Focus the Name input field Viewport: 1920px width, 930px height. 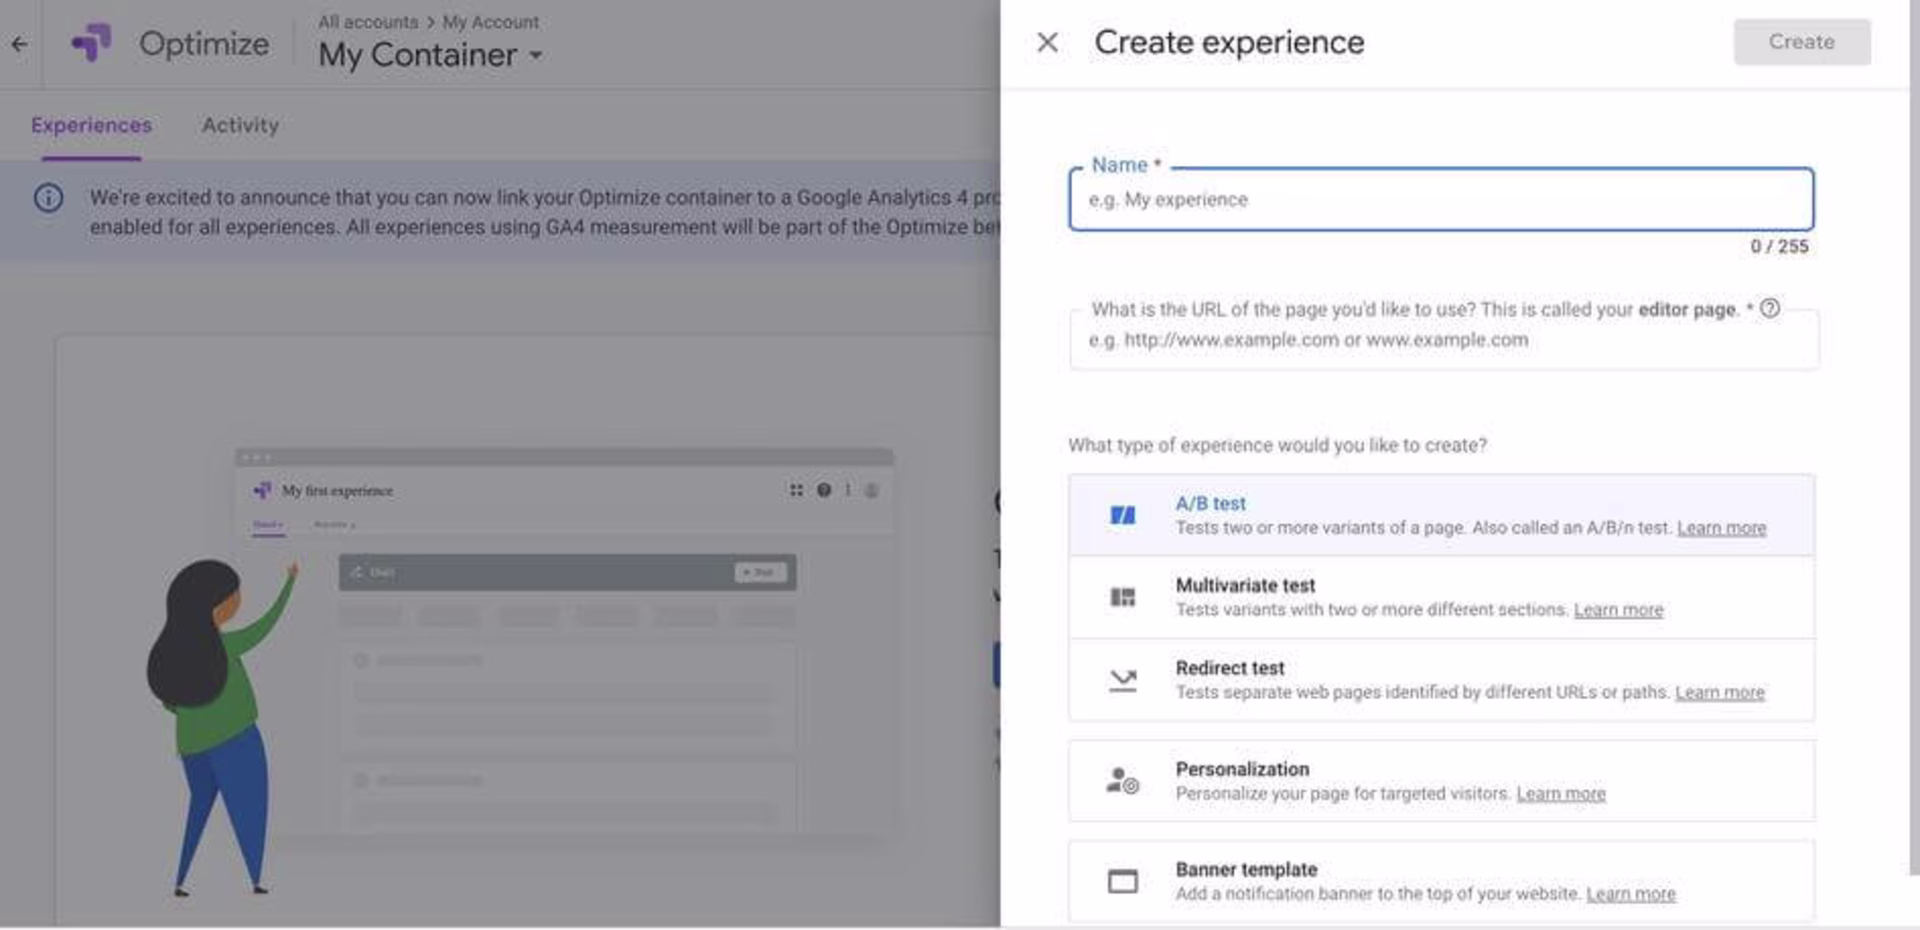click(1441, 199)
